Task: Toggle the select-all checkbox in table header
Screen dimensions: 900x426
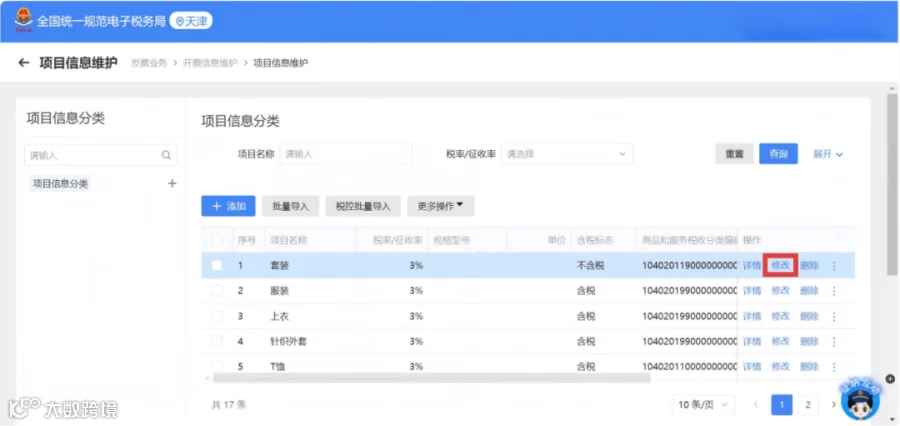Action: (216, 240)
